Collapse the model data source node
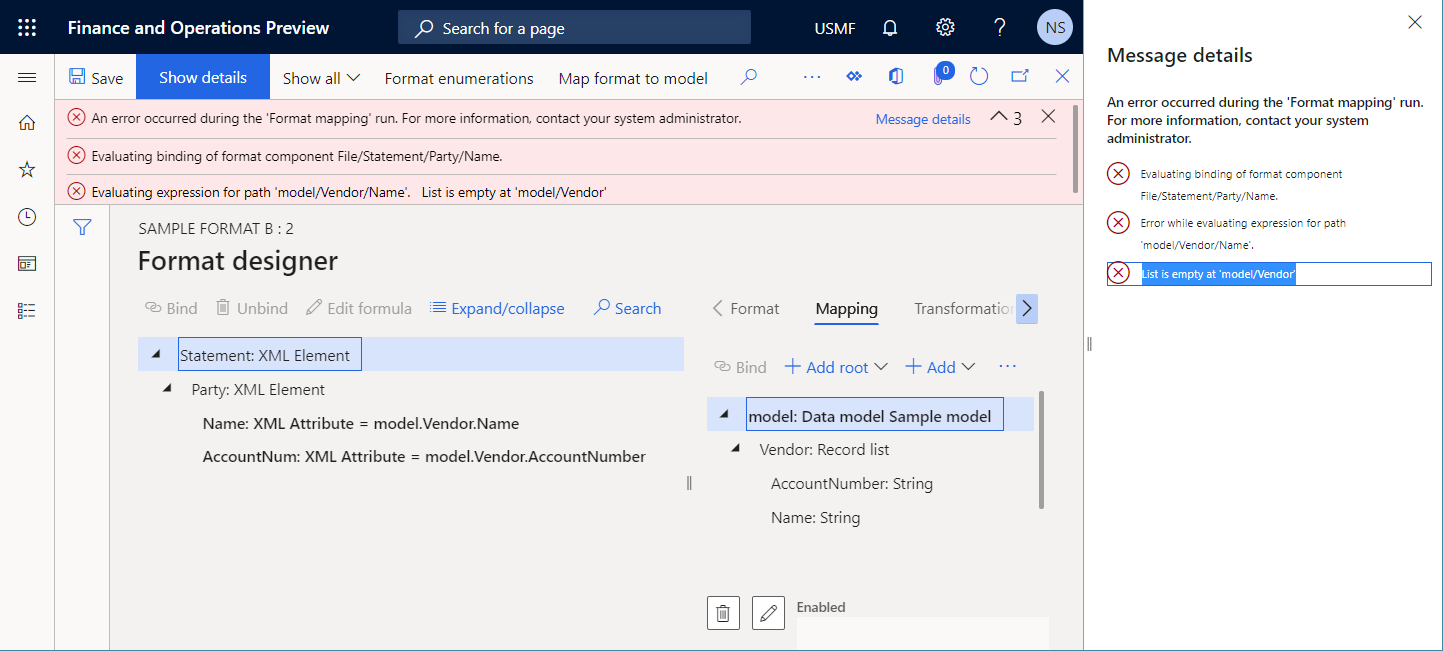 click(x=724, y=415)
